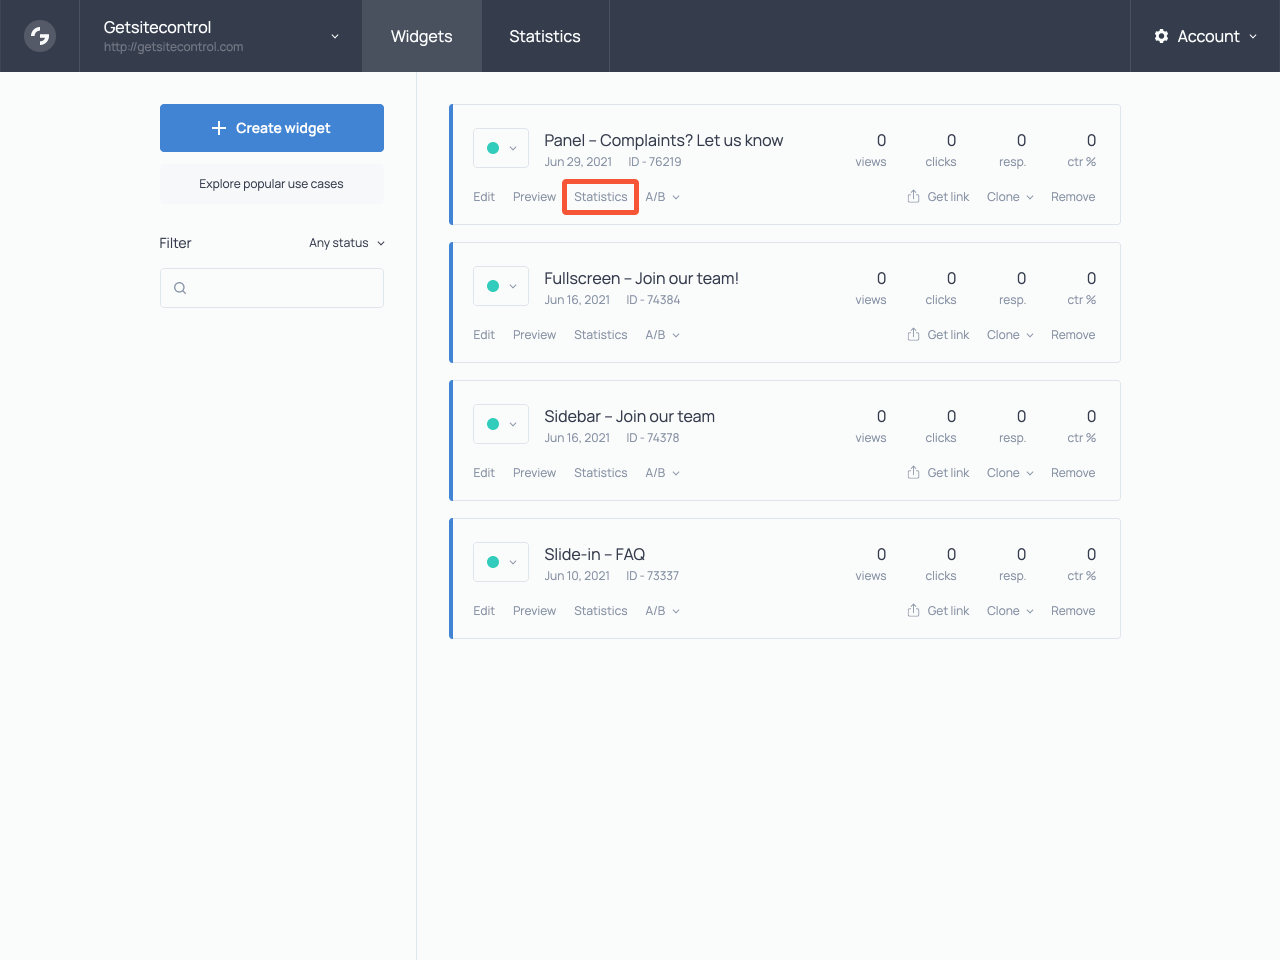Click the share icon beside Get link for Panel widget
The width and height of the screenshot is (1280, 960).
913,196
